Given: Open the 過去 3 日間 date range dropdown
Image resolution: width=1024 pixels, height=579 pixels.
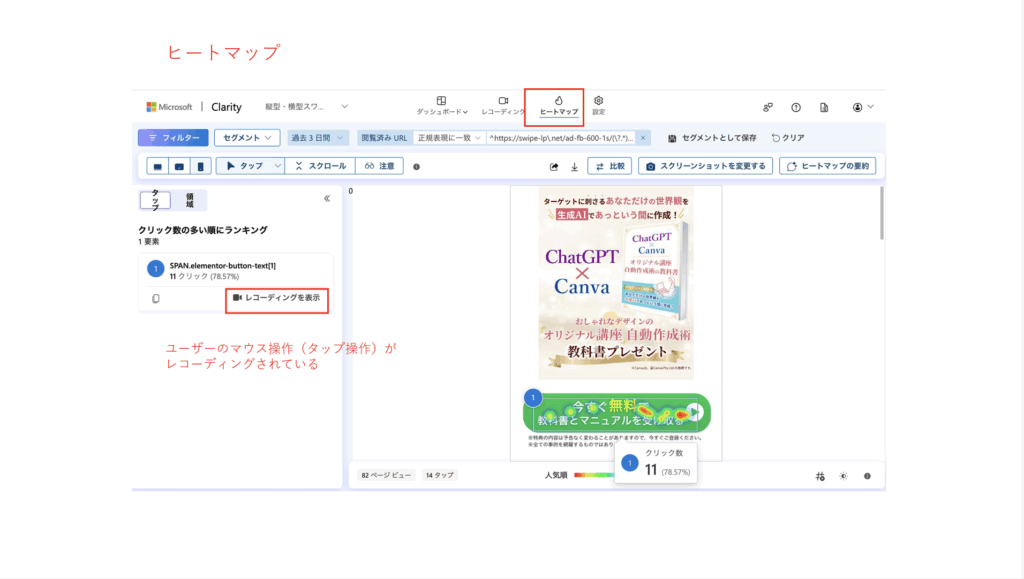Looking at the screenshot, I should pos(316,138).
